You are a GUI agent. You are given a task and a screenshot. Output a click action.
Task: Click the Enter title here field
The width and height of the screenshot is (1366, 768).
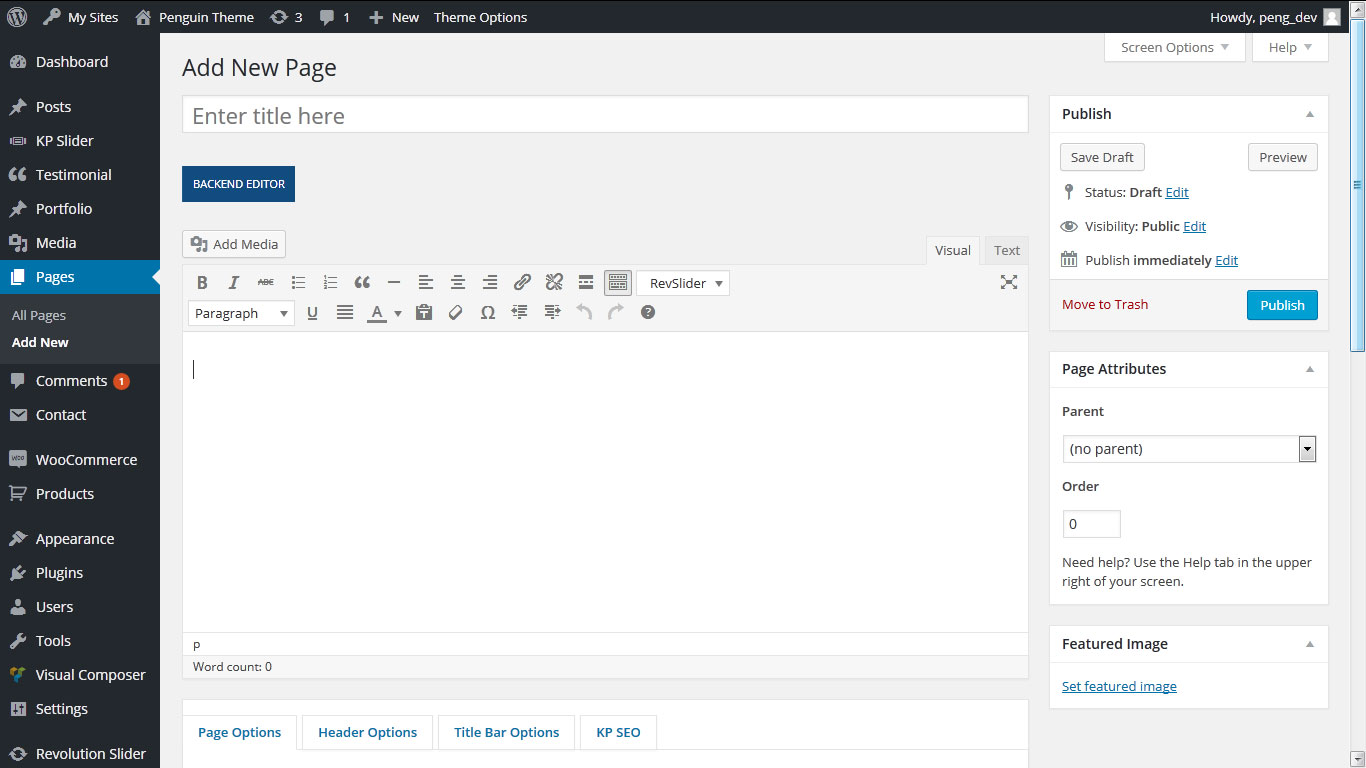605,116
